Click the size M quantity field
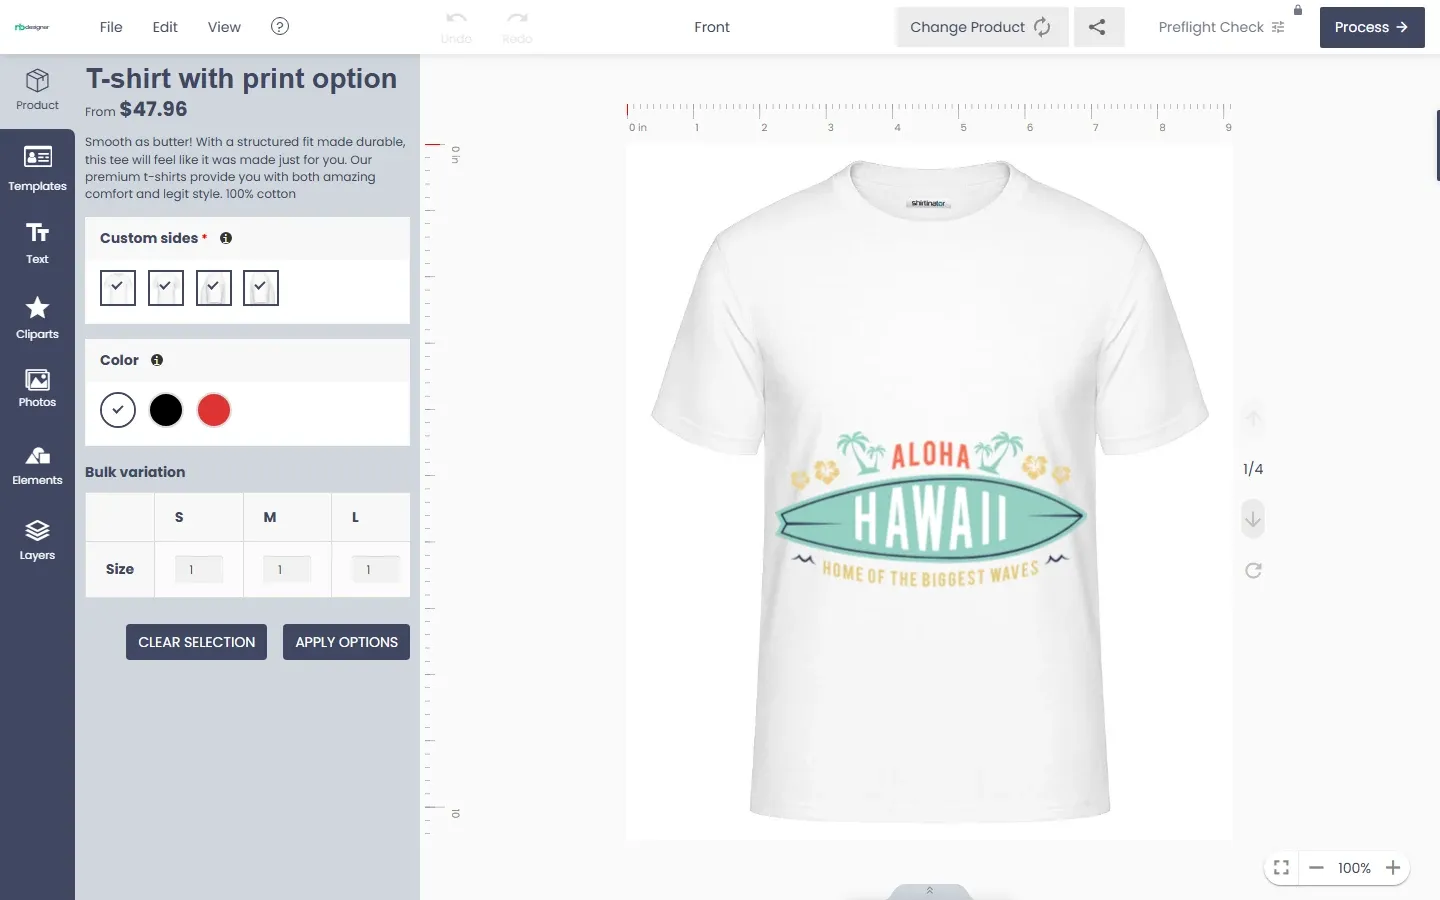 pyautogui.click(x=287, y=569)
